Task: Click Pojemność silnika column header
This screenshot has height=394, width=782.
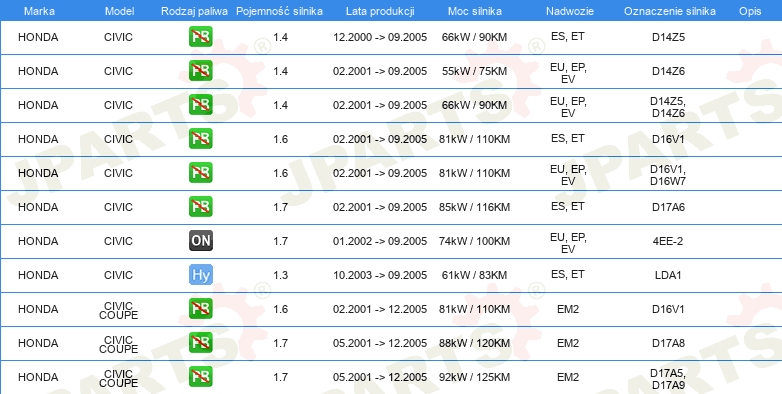Action: (279, 11)
